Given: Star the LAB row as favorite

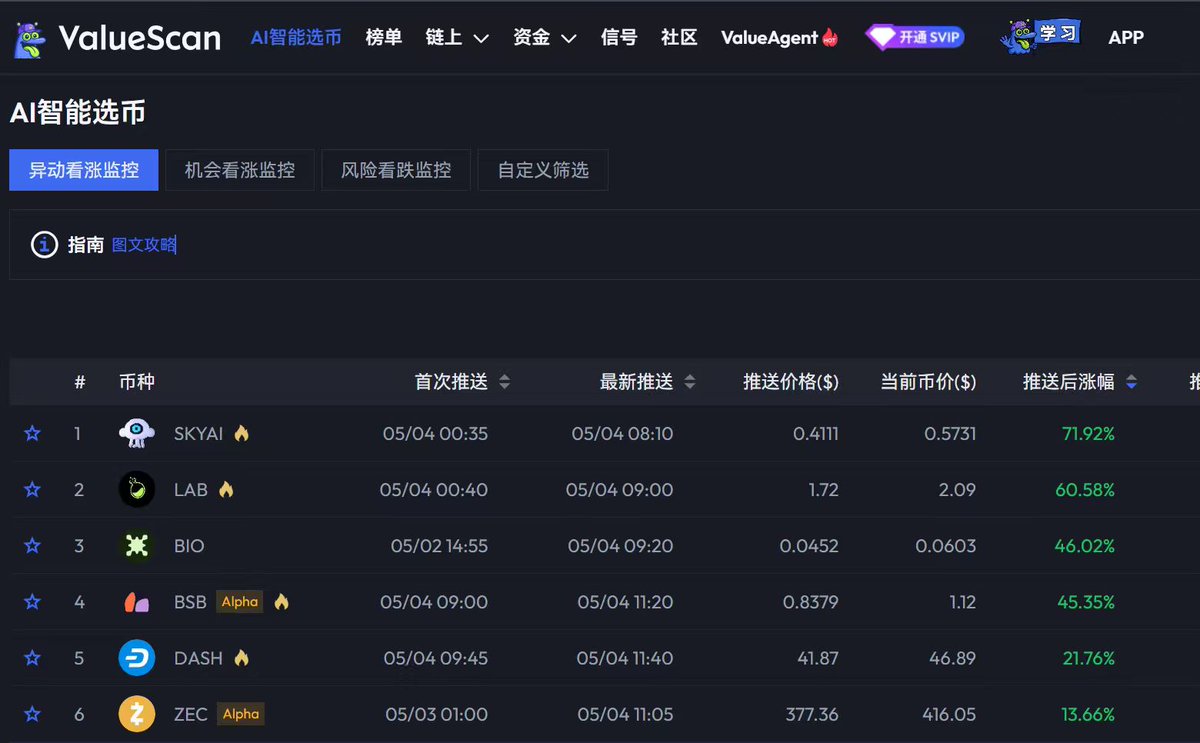Looking at the screenshot, I should coord(32,490).
